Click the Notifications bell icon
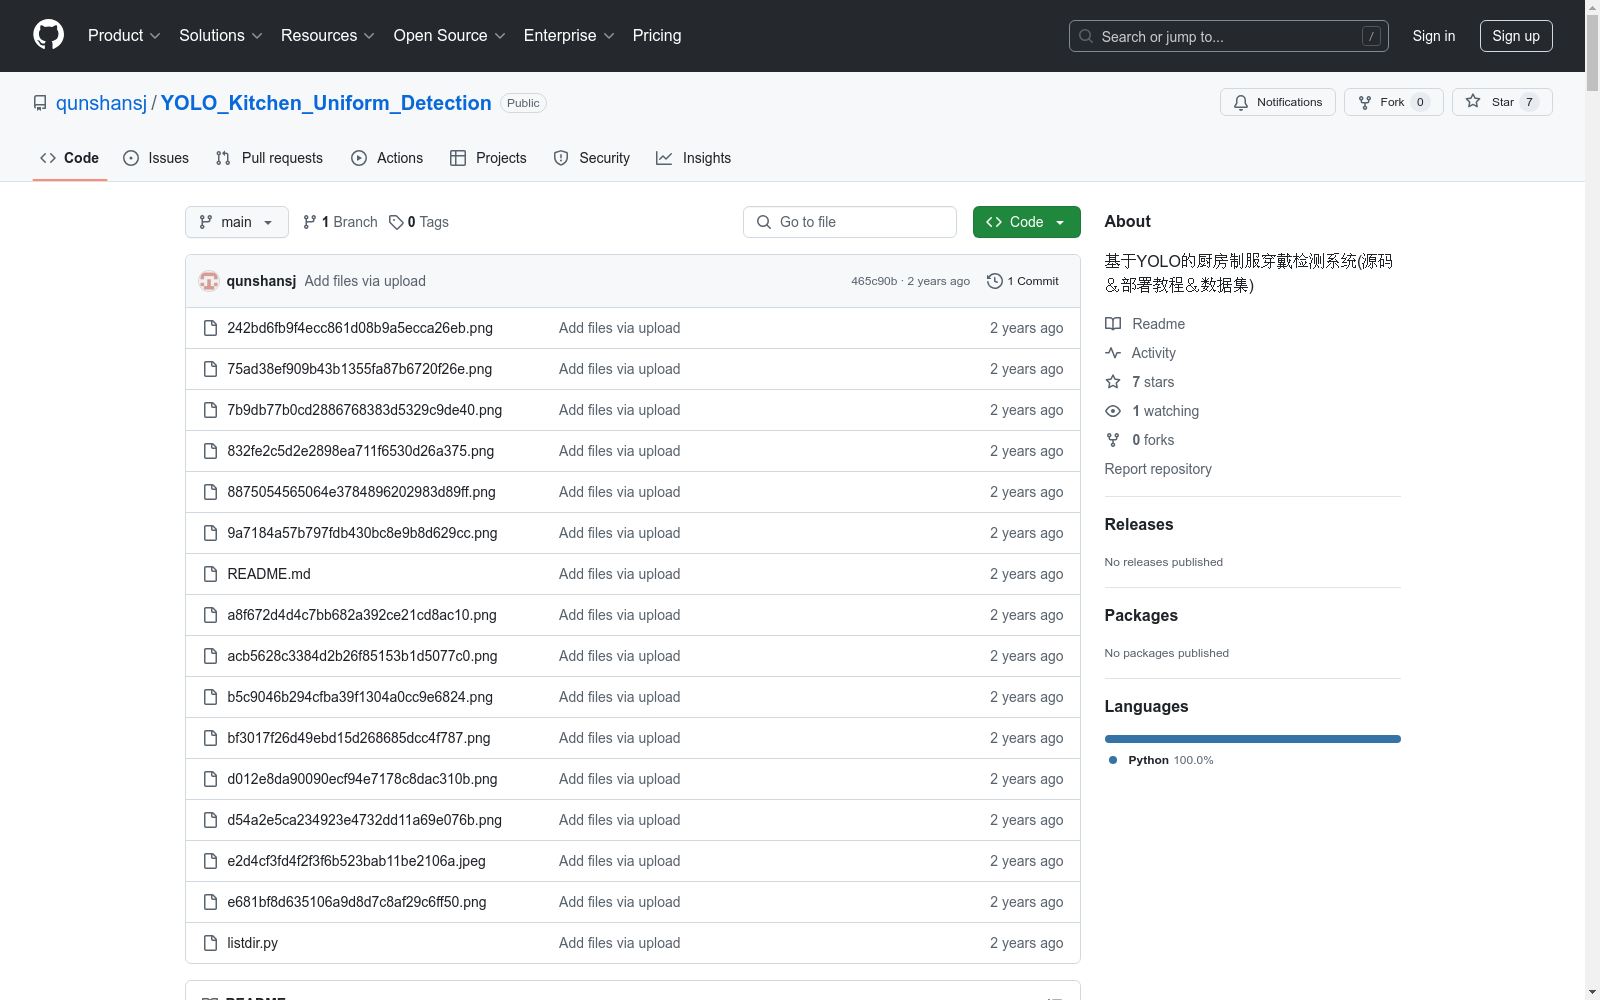 point(1241,102)
